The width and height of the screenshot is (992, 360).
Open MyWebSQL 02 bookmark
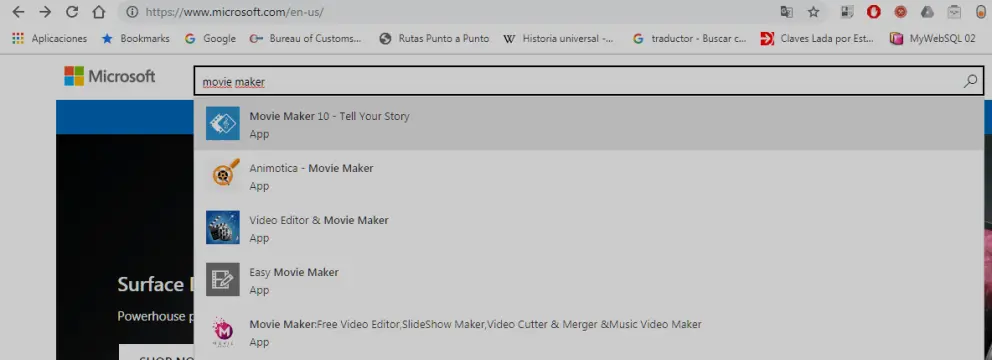click(x=933, y=39)
